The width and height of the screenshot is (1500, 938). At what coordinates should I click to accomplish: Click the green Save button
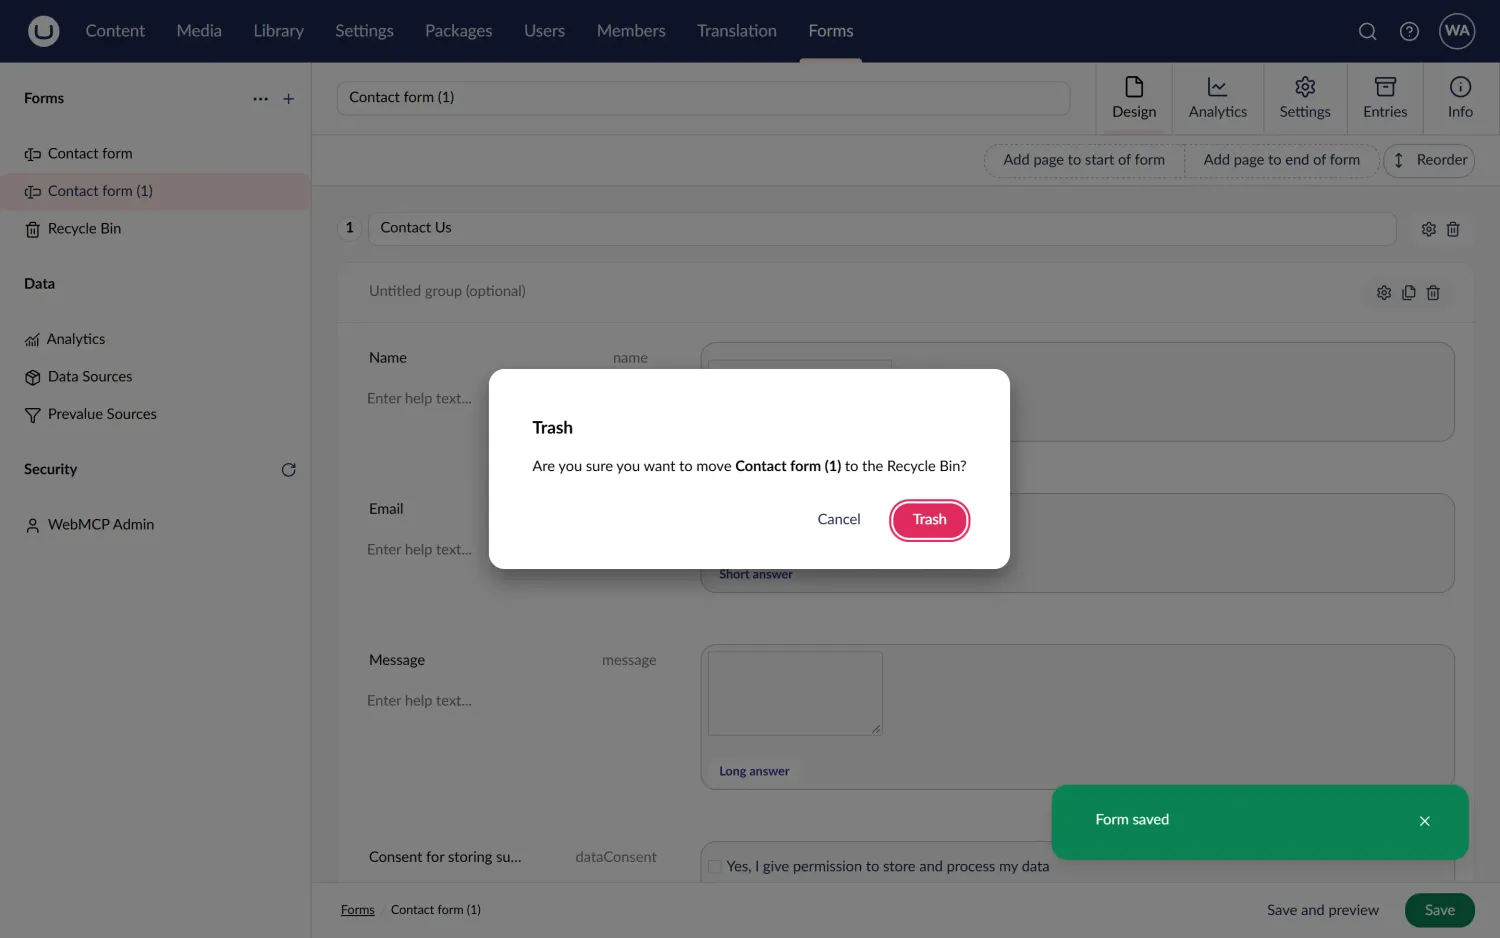[1439, 910]
